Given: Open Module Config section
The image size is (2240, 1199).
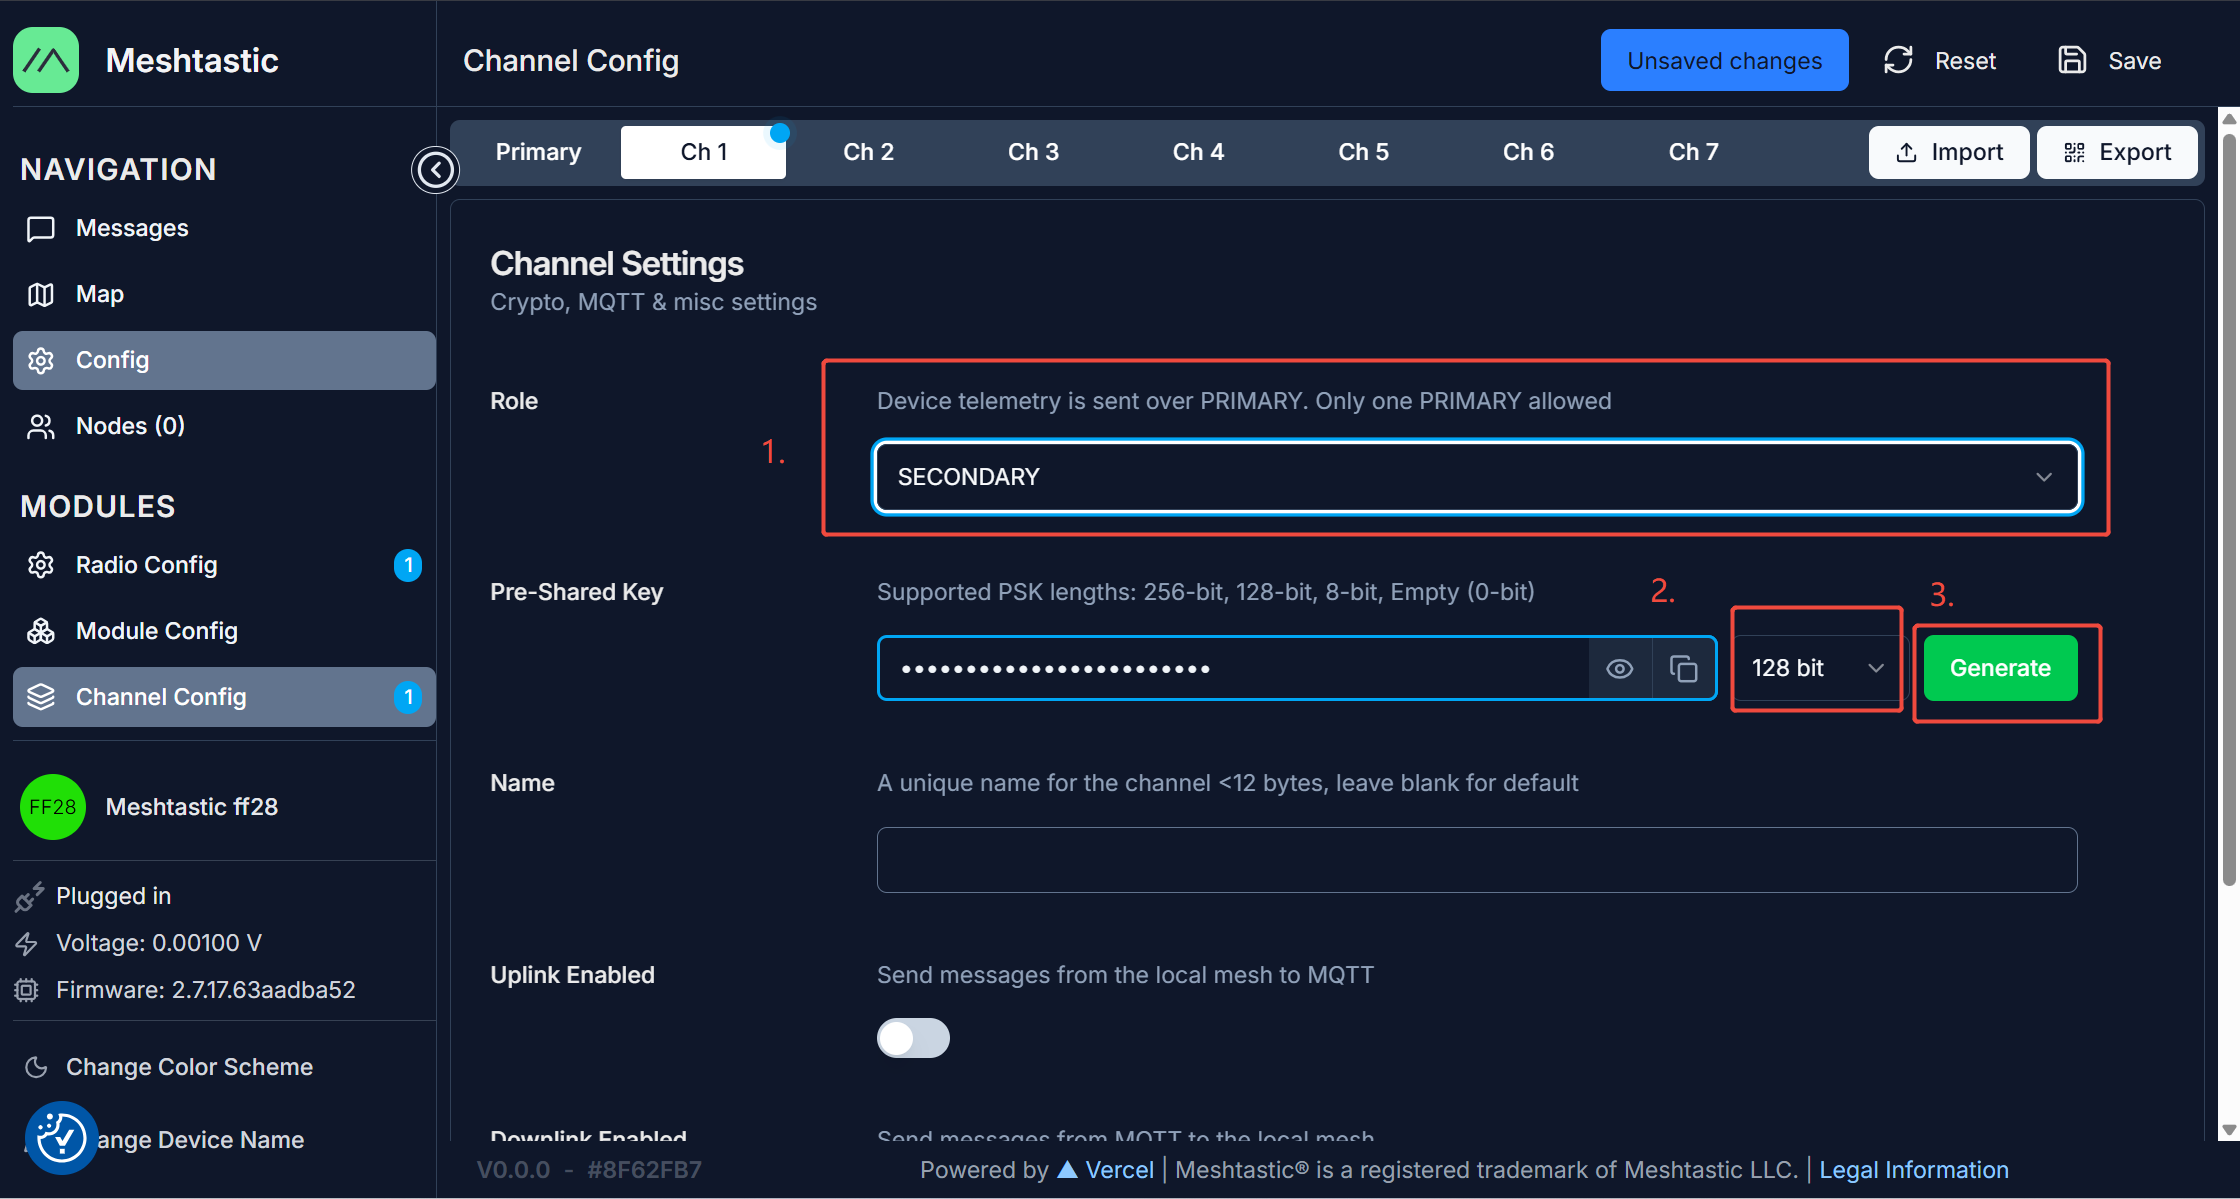Looking at the screenshot, I should pos(156,631).
